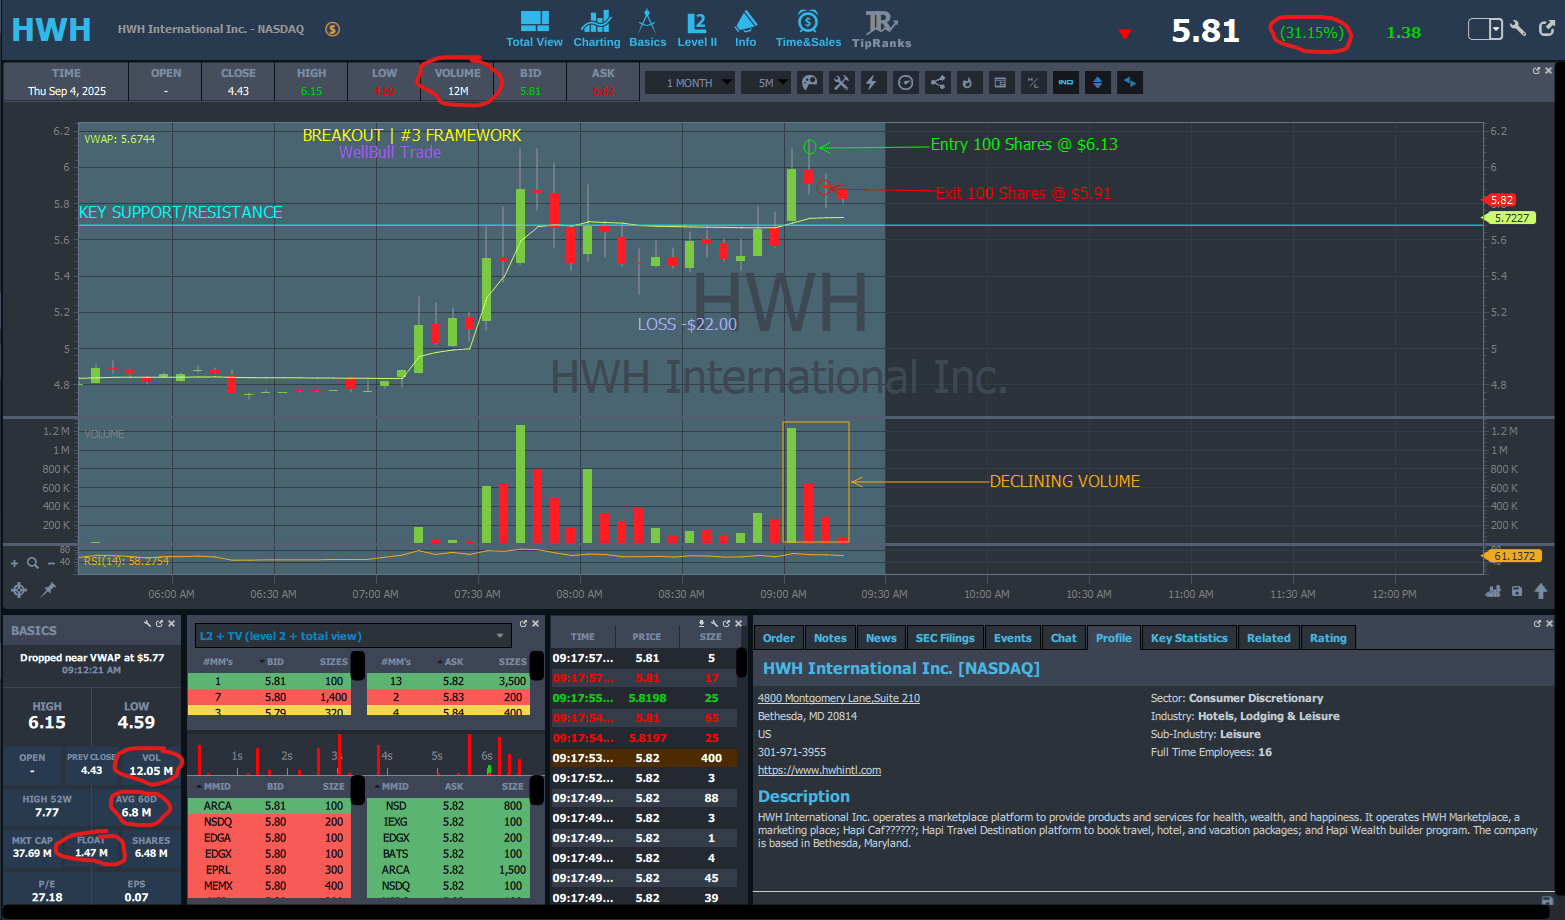Toggle the blue horizontal arrows chart button
Viewport: 1565px width, 920px height.
coord(1130,83)
